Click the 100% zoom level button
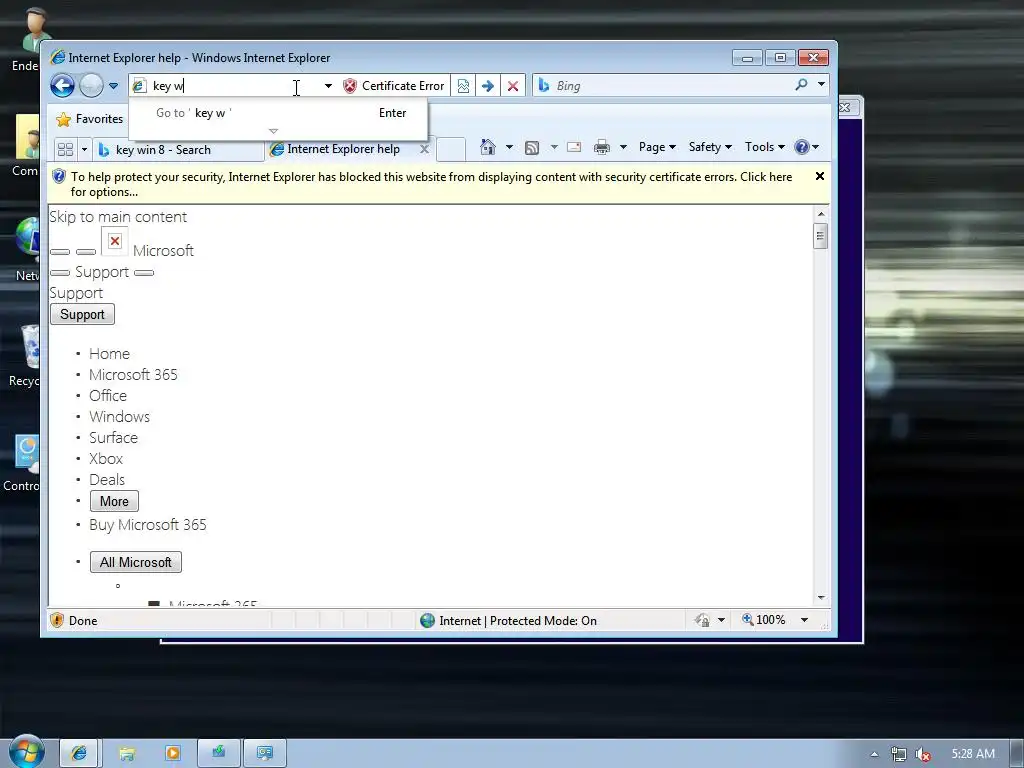 (763, 620)
